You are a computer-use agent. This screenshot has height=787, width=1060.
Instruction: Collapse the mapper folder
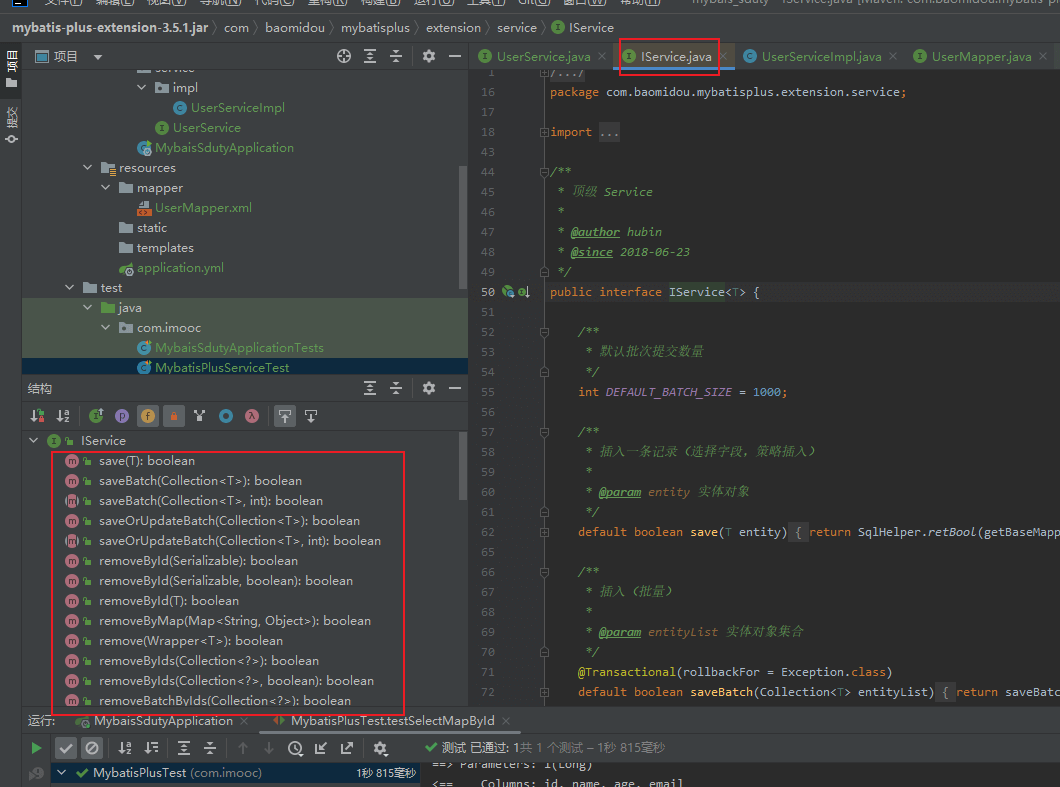tap(105, 187)
